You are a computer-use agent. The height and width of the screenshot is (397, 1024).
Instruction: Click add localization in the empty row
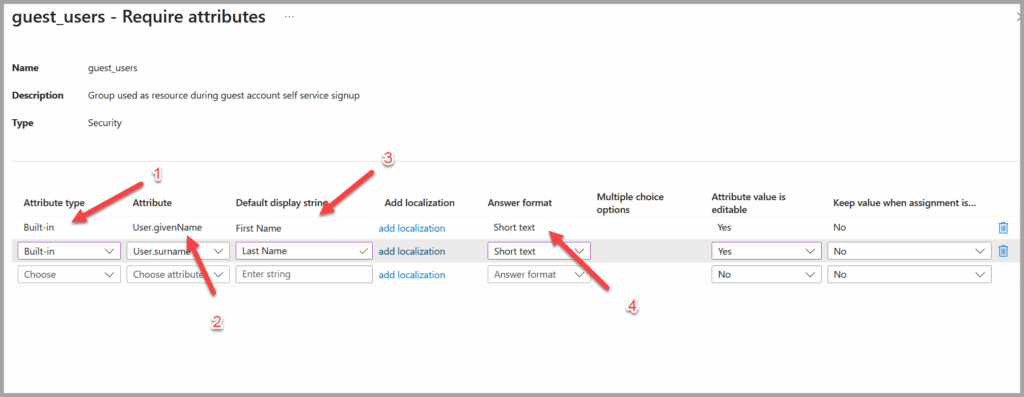[412, 275]
